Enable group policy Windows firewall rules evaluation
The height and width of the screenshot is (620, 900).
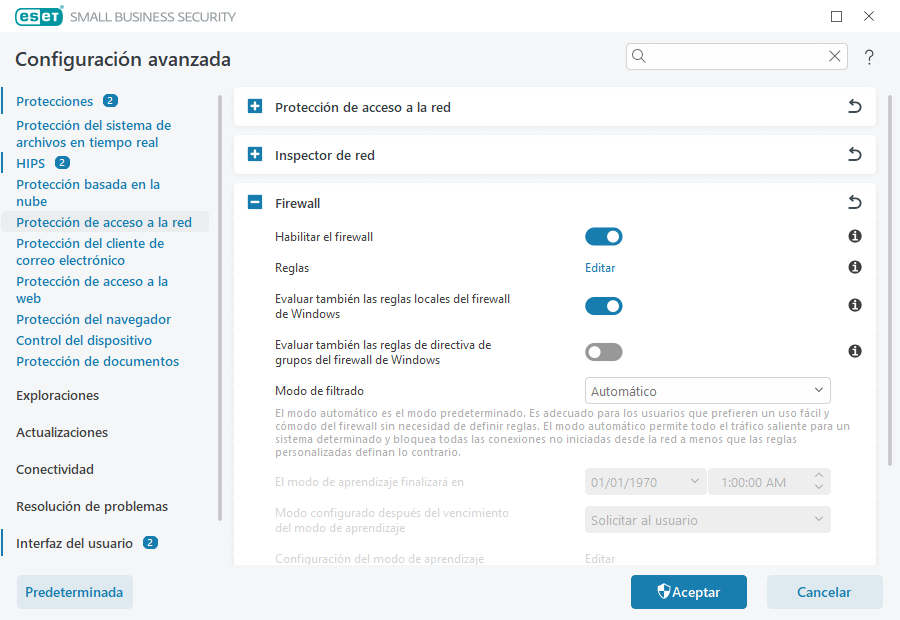tap(604, 351)
